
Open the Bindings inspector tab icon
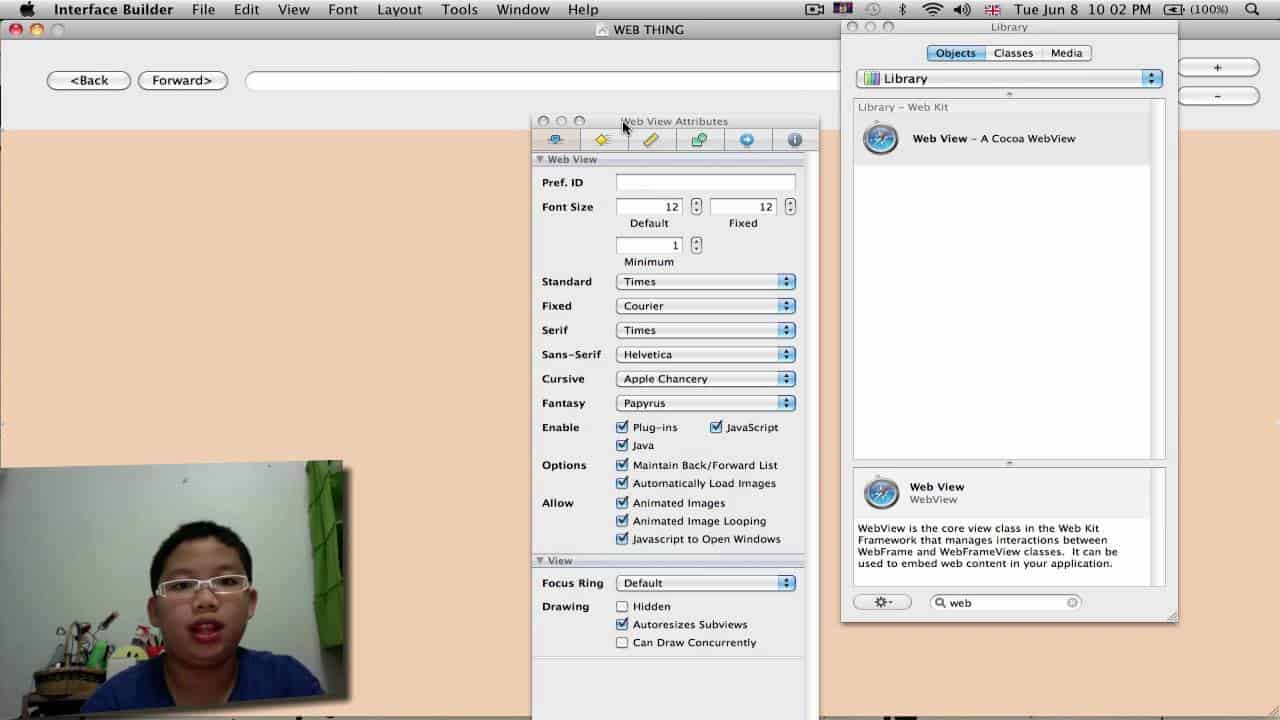coord(699,140)
